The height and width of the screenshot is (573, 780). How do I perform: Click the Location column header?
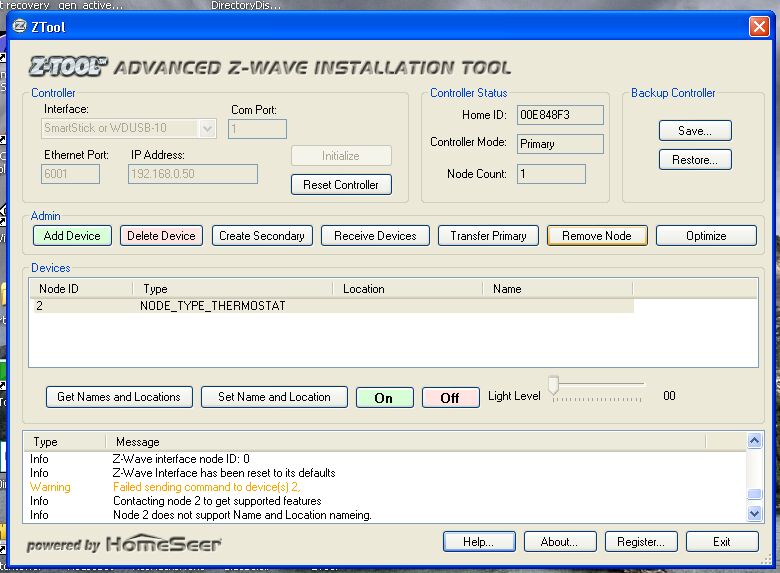point(407,289)
